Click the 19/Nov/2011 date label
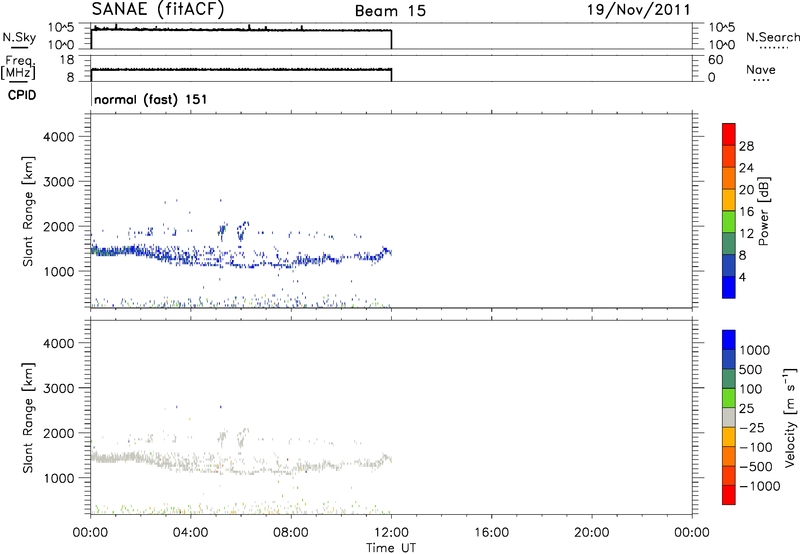 [x=639, y=10]
